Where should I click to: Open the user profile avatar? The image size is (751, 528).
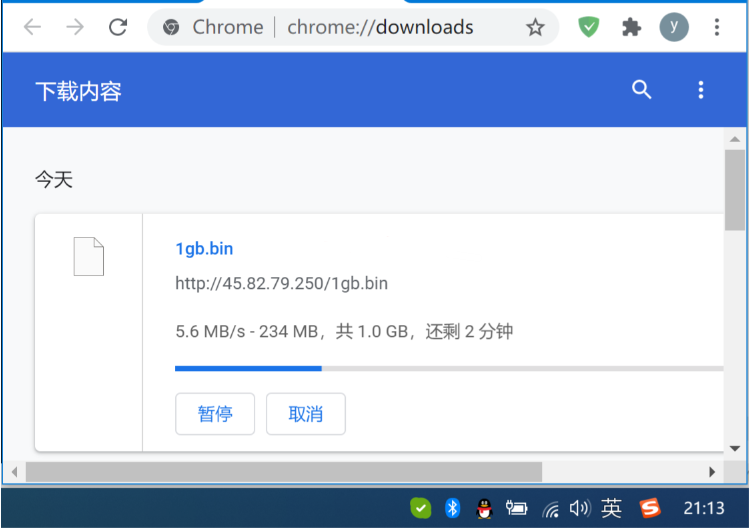(674, 27)
